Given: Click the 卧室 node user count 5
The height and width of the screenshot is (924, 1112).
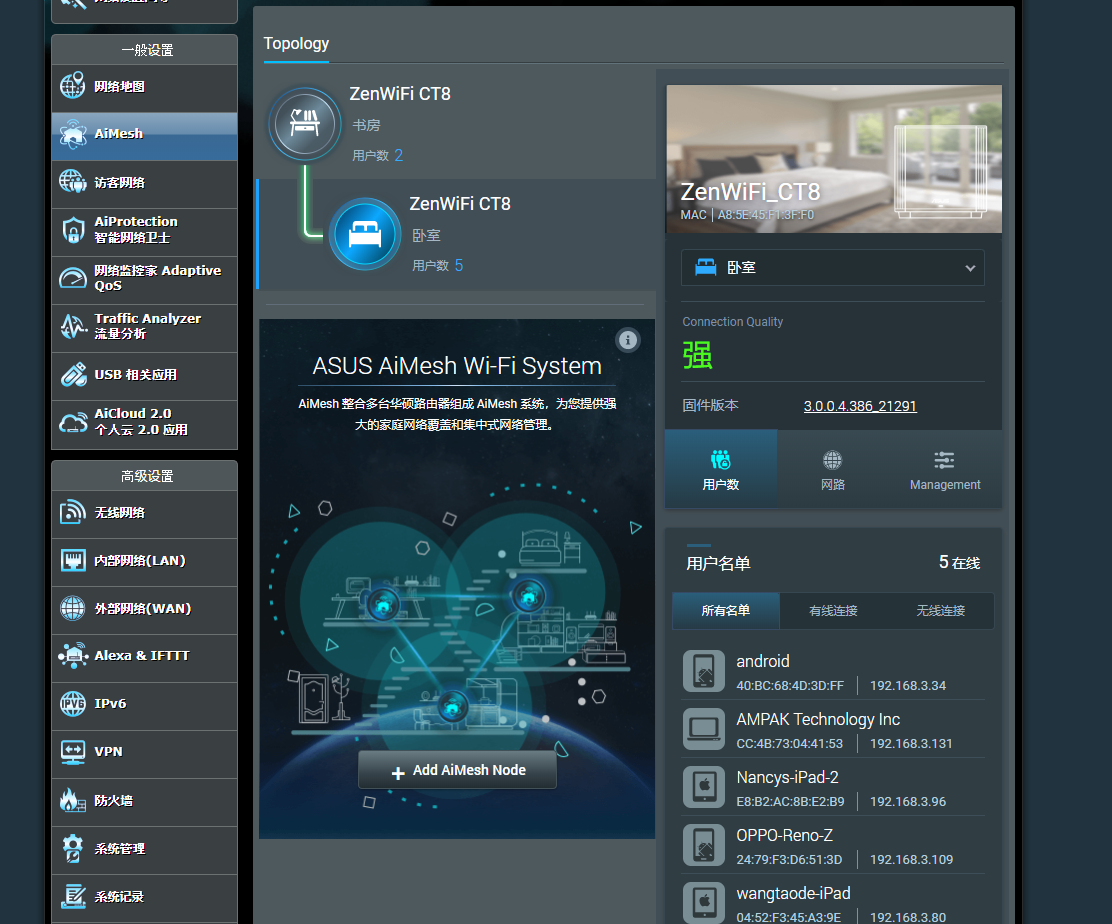Looking at the screenshot, I should tap(459, 265).
